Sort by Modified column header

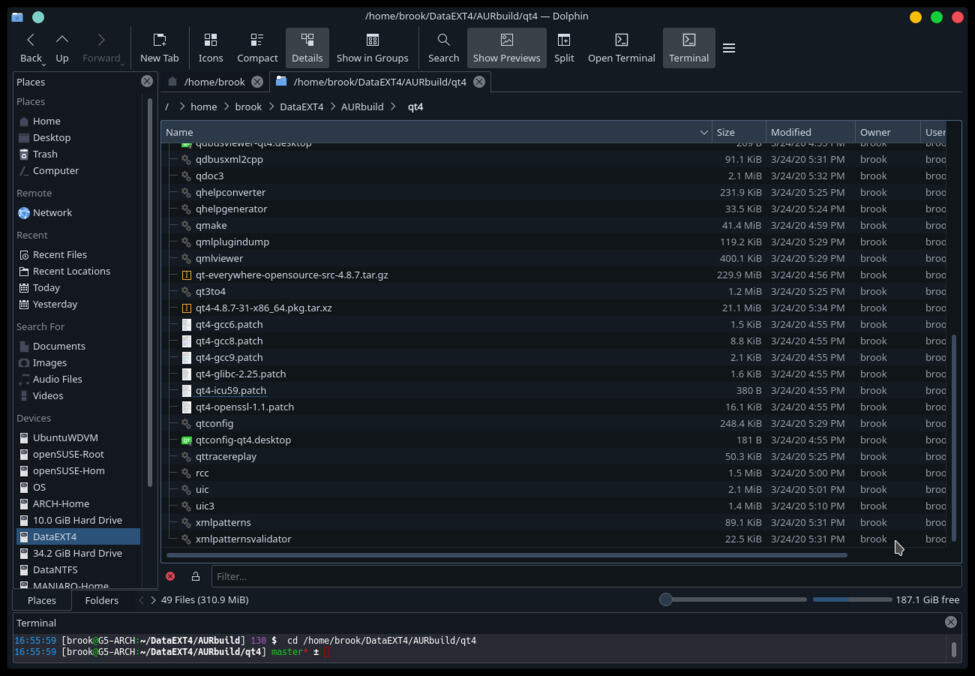[810, 132]
